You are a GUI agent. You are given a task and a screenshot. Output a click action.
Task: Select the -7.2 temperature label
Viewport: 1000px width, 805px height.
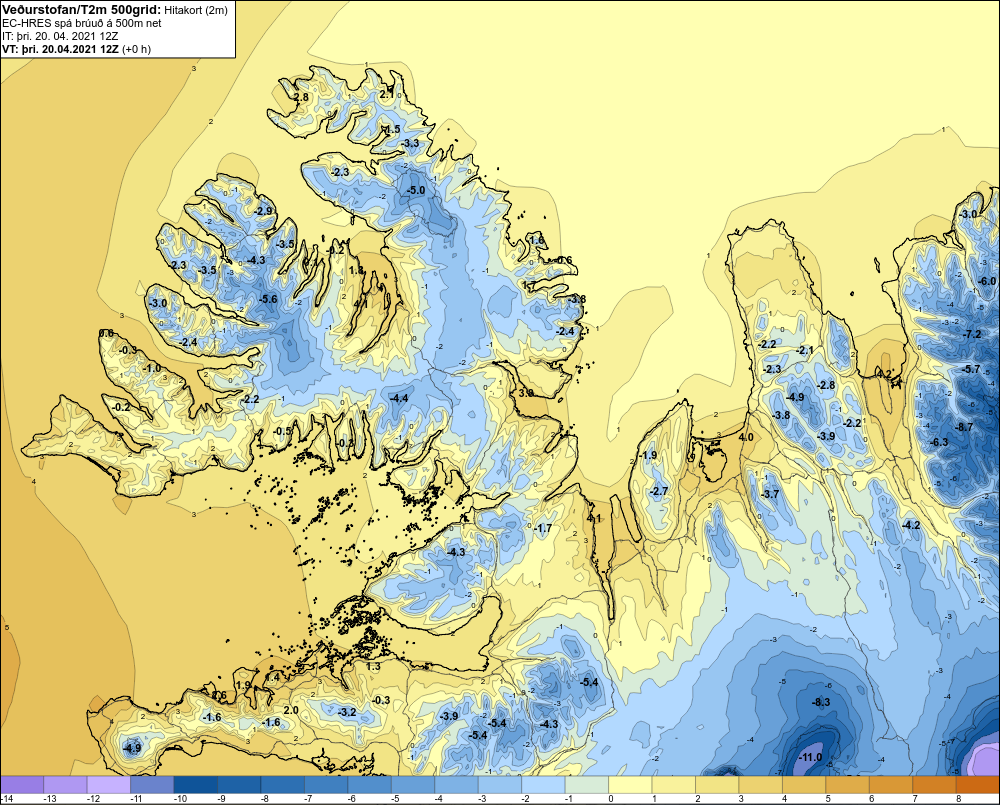click(972, 334)
